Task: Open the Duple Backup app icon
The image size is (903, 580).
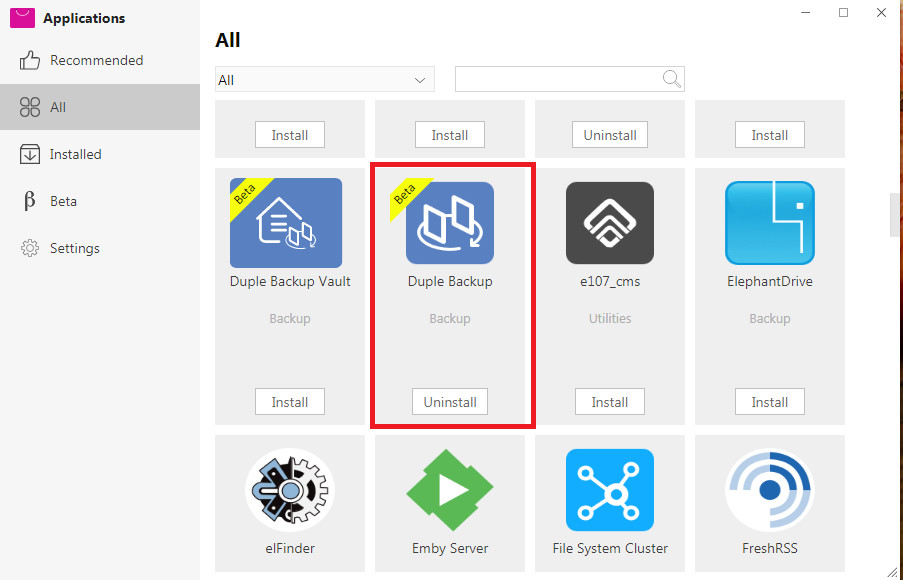Action: (x=450, y=223)
